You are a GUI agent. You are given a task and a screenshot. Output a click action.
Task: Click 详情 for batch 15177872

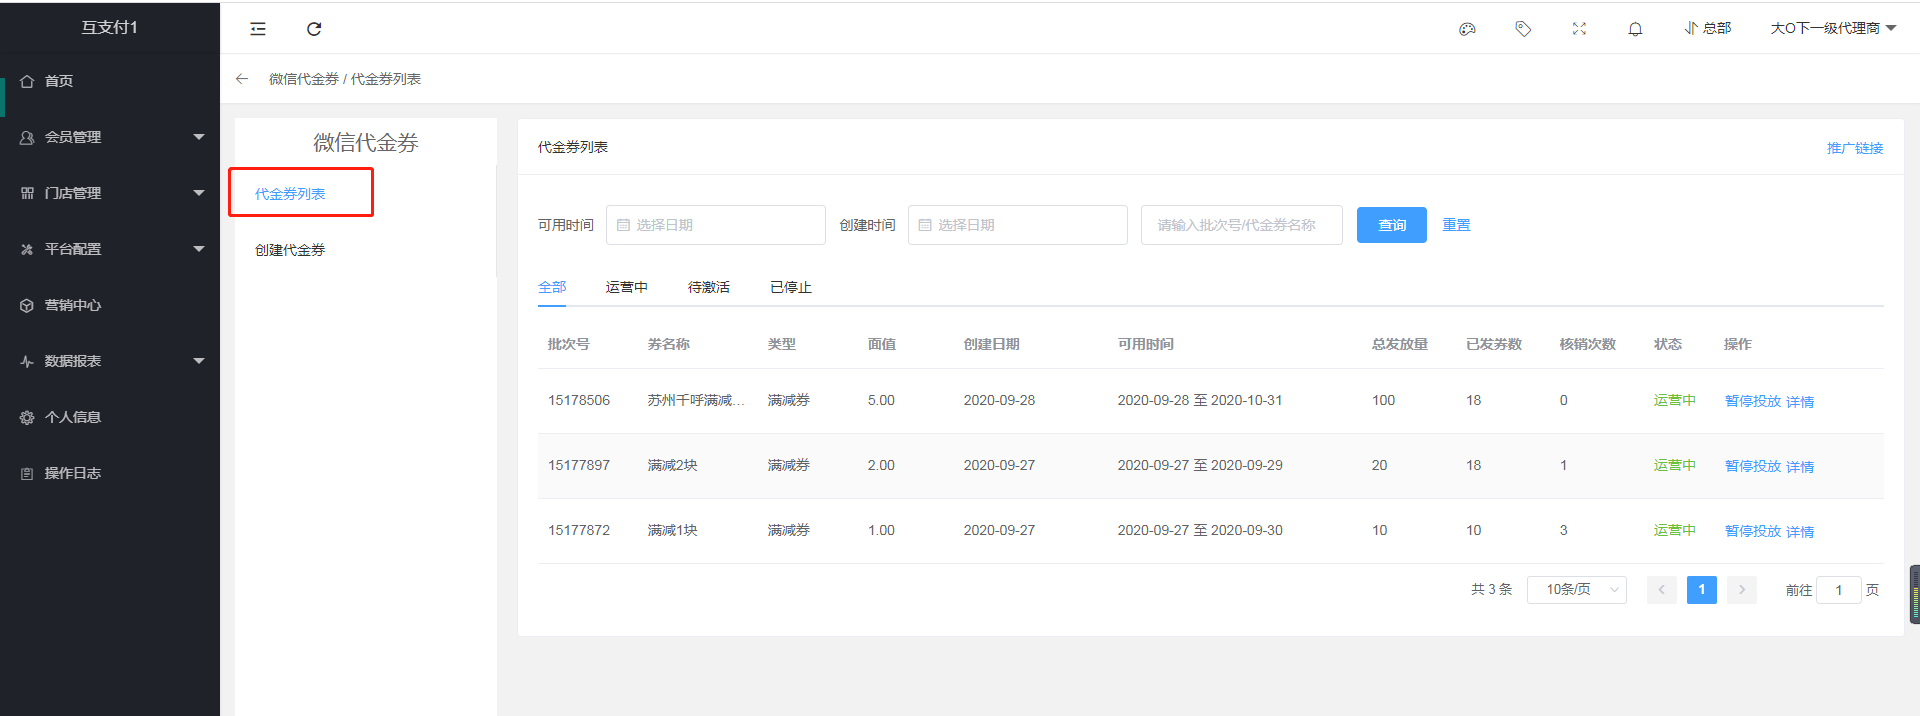click(1800, 531)
